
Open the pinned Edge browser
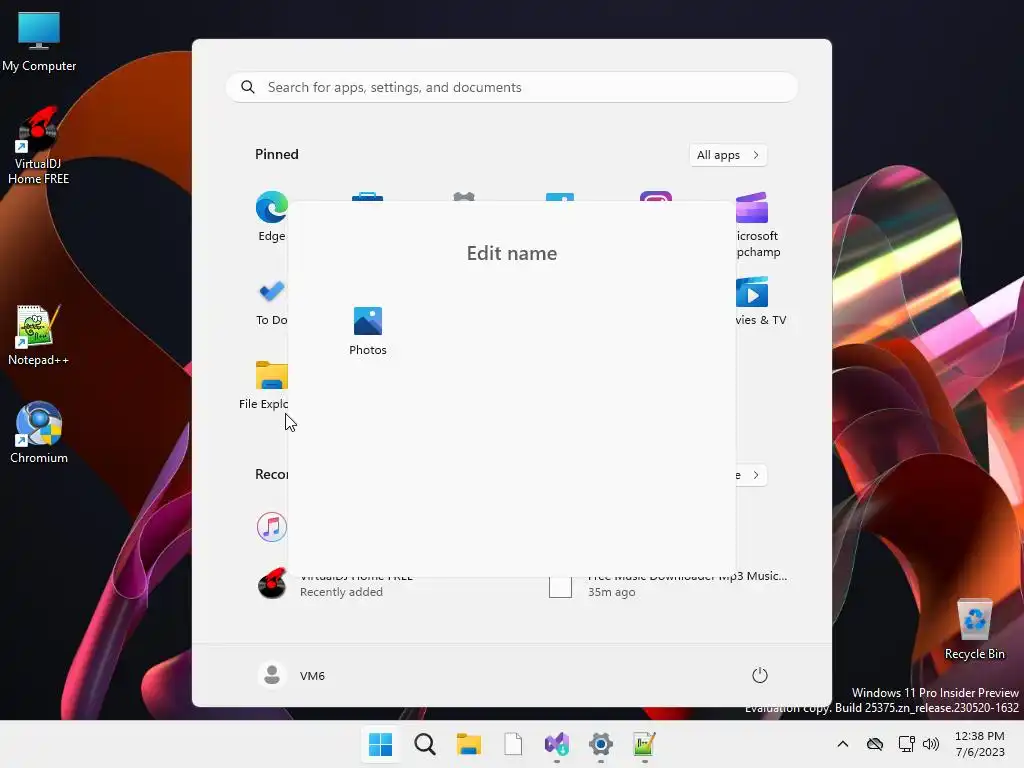click(x=272, y=217)
